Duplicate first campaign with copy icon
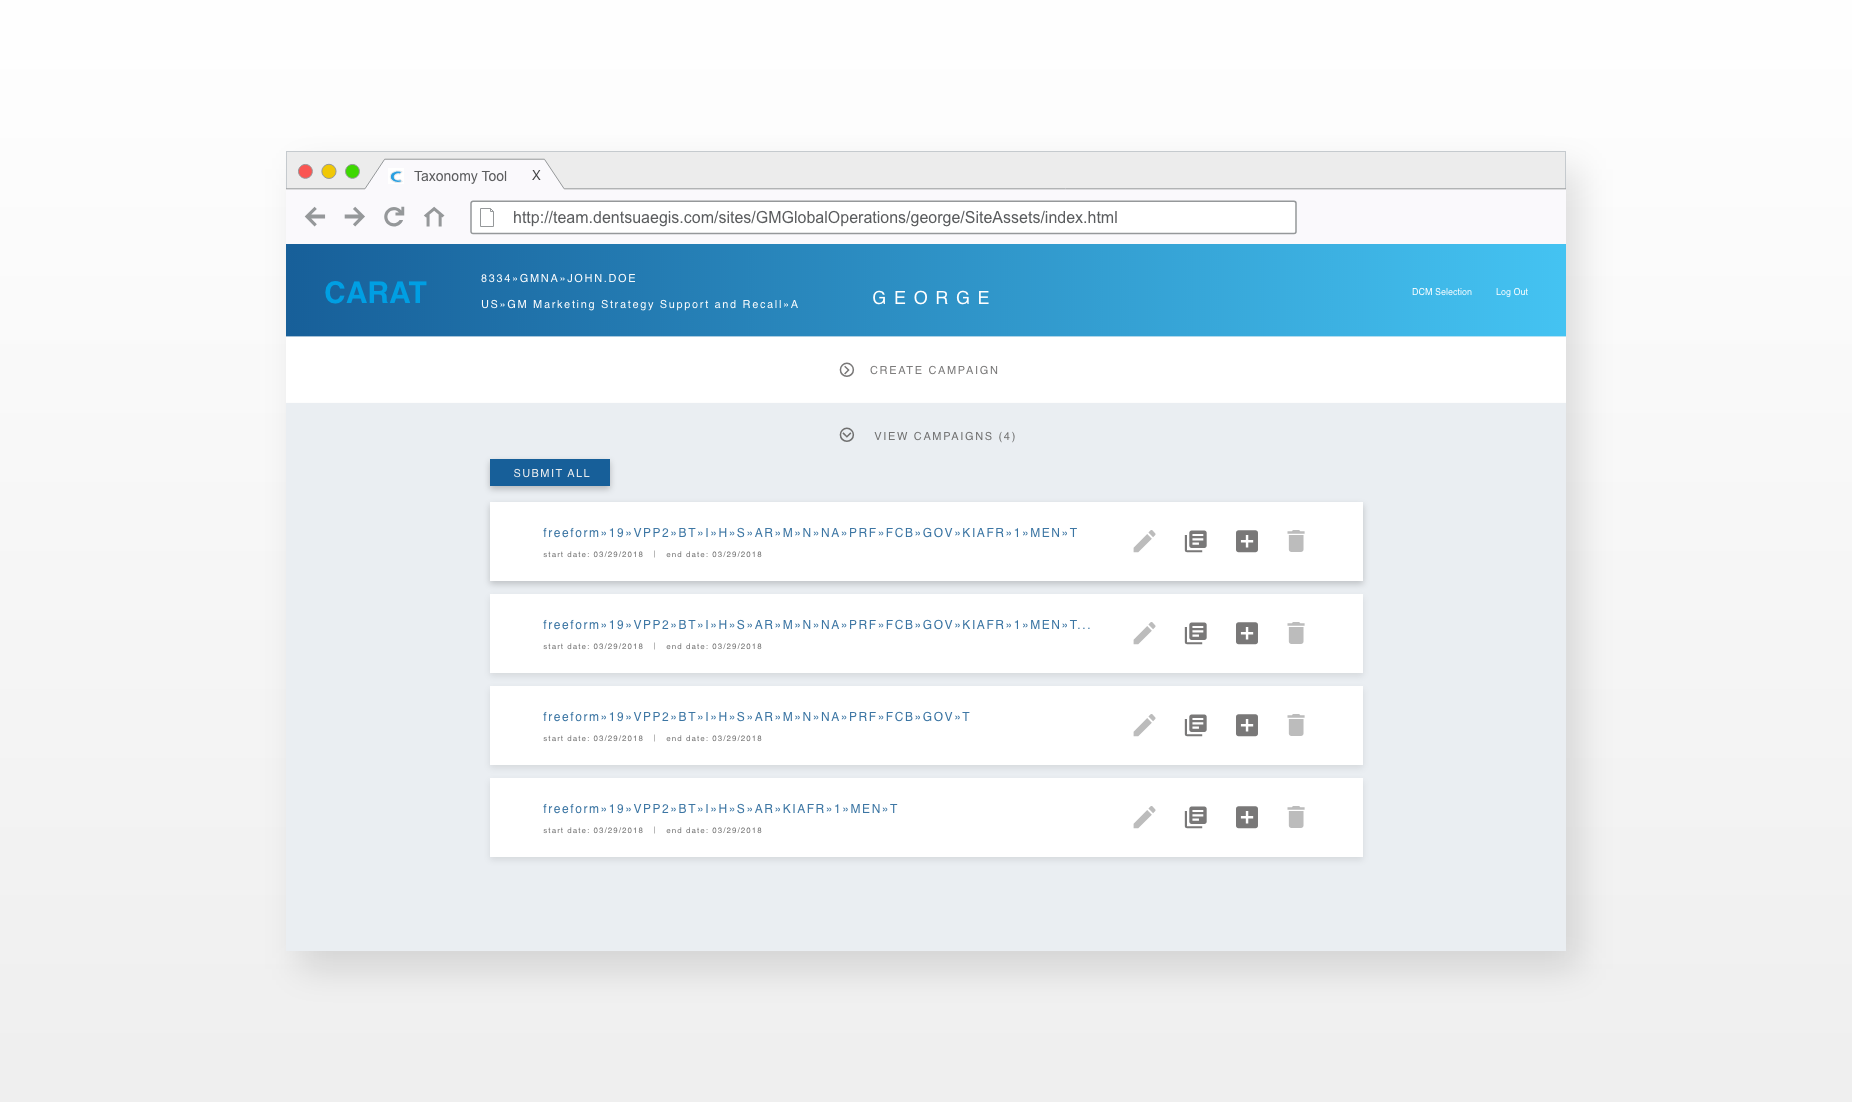This screenshot has width=1852, height=1102. 1195,541
